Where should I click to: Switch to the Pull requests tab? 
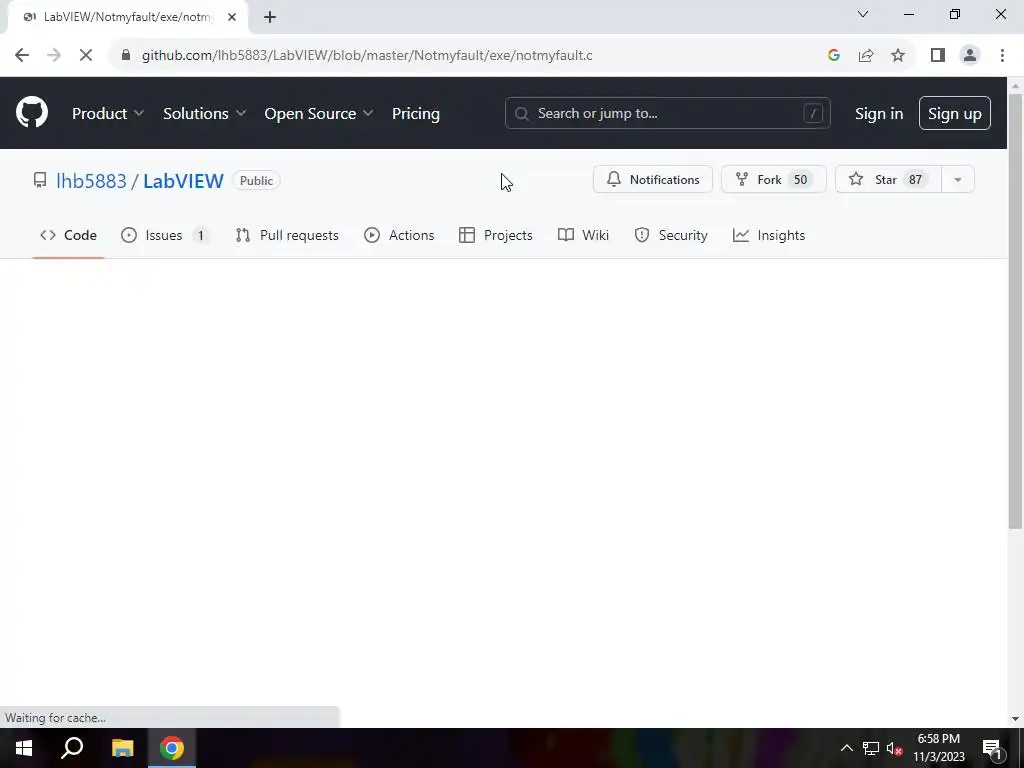[x=287, y=235]
